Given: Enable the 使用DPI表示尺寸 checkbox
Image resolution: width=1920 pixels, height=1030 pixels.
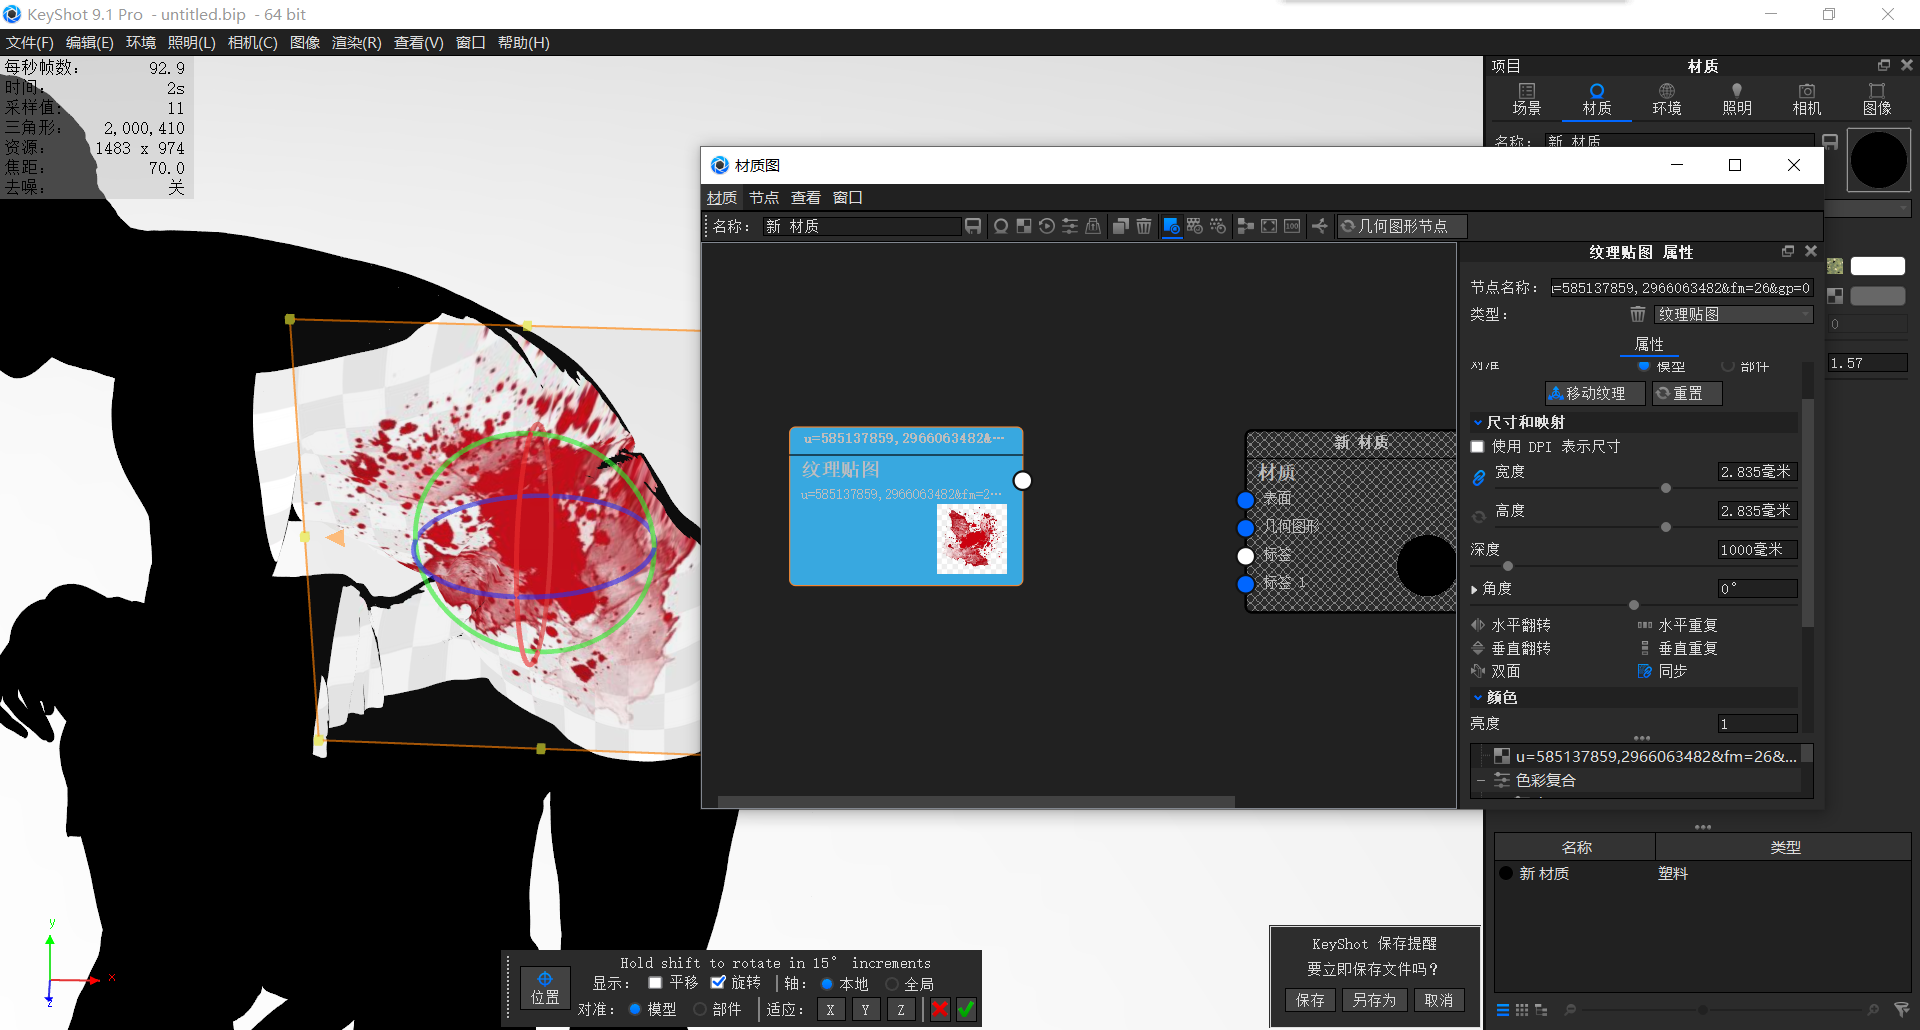Looking at the screenshot, I should pos(1477,446).
